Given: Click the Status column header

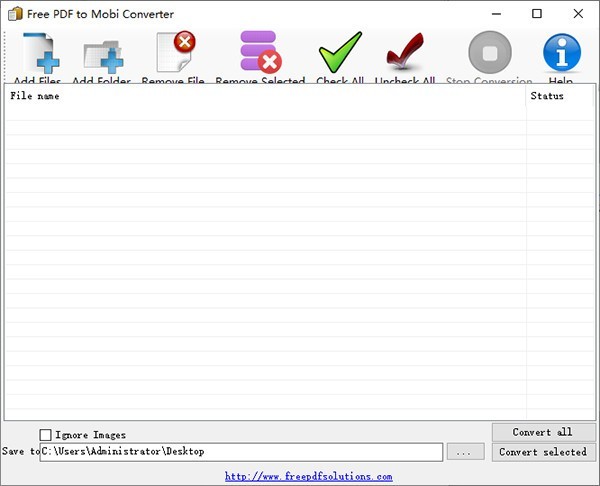Looking at the screenshot, I should [x=560, y=96].
